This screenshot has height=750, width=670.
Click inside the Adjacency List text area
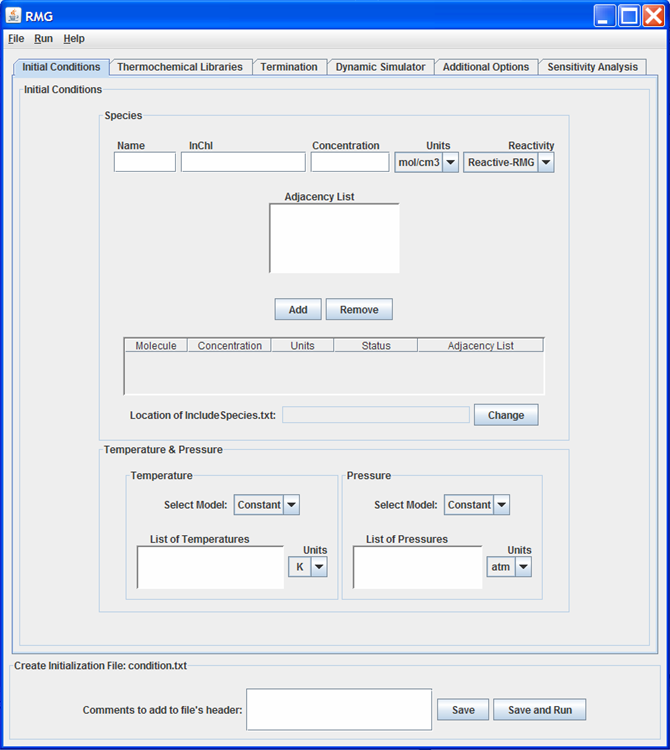(x=334, y=238)
